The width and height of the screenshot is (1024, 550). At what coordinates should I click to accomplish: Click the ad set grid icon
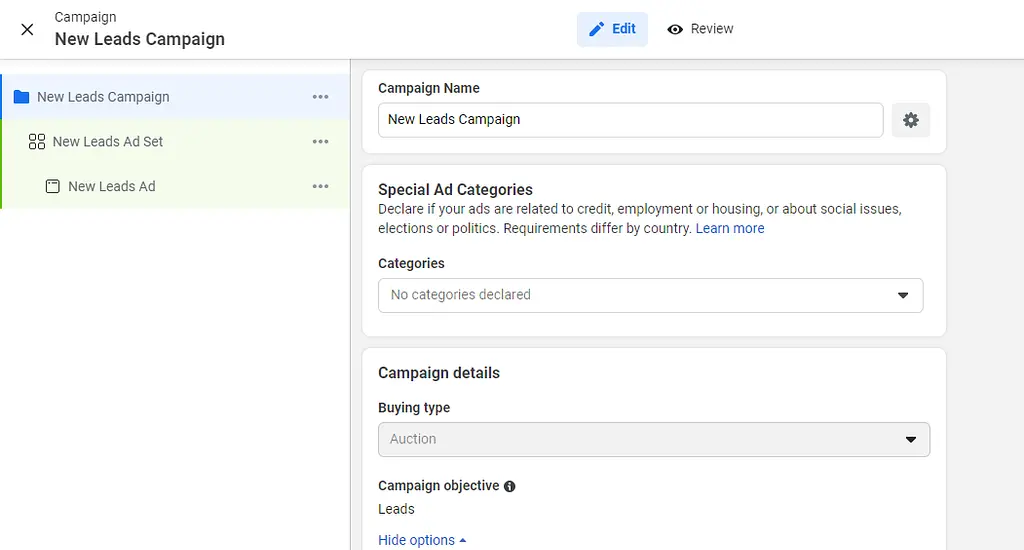[37, 142]
